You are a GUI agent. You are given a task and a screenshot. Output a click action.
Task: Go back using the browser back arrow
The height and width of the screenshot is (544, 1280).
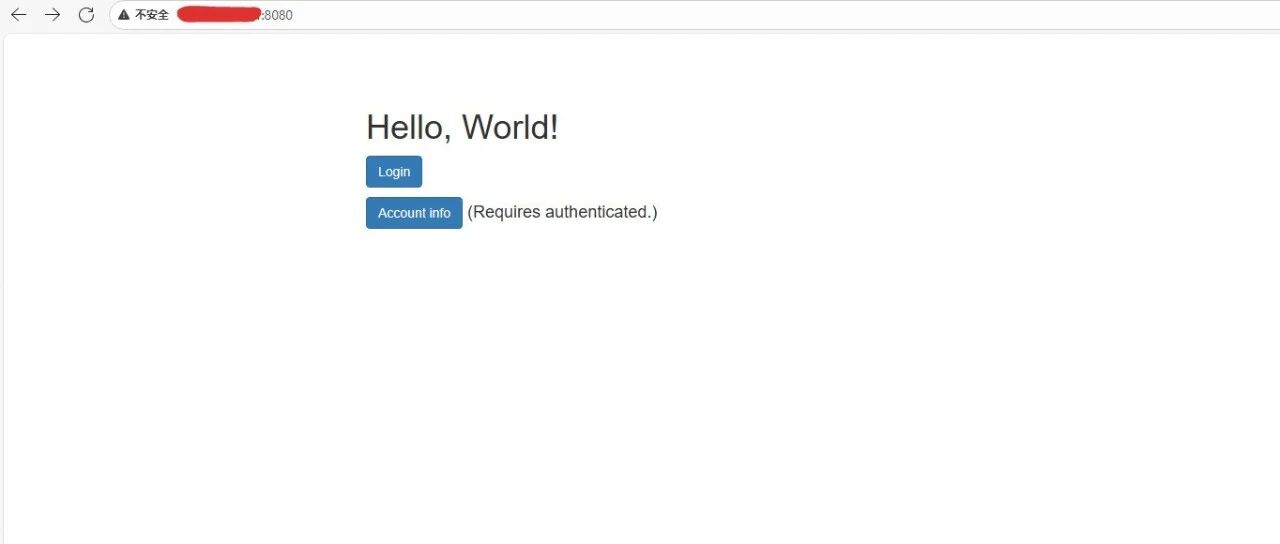pos(19,15)
